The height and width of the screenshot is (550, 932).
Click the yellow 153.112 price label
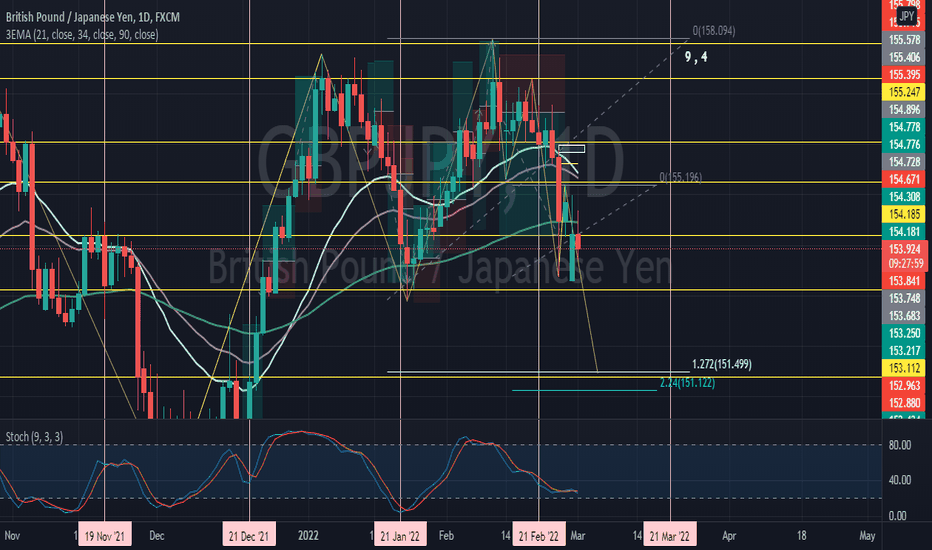point(904,368)
